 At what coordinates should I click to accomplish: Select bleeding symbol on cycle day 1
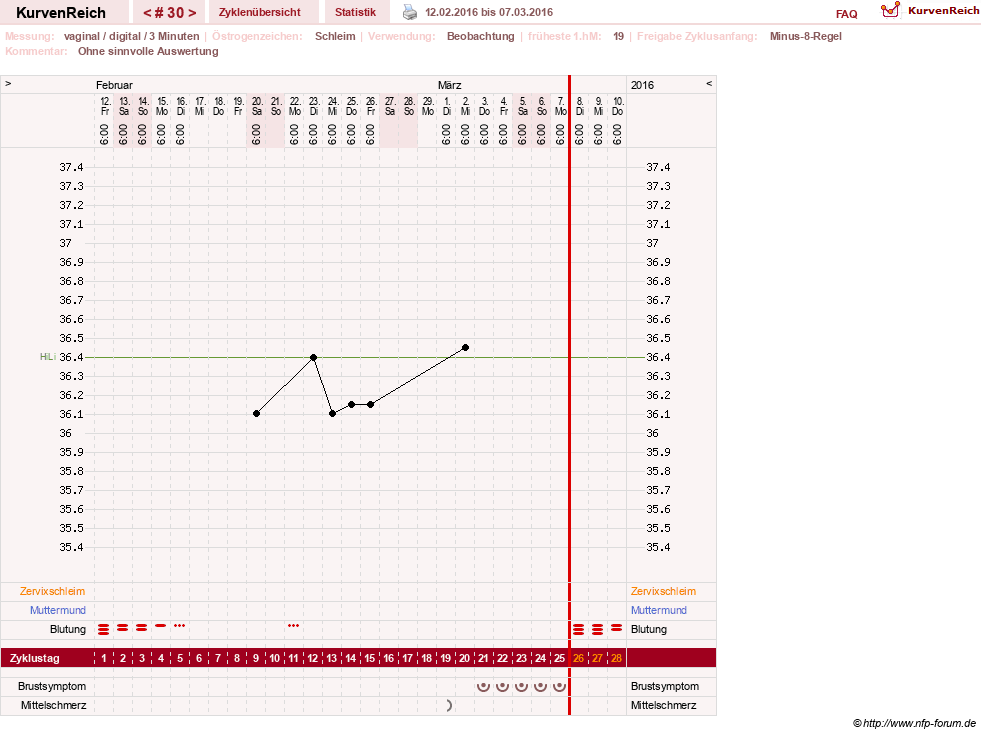click(104, 629)
